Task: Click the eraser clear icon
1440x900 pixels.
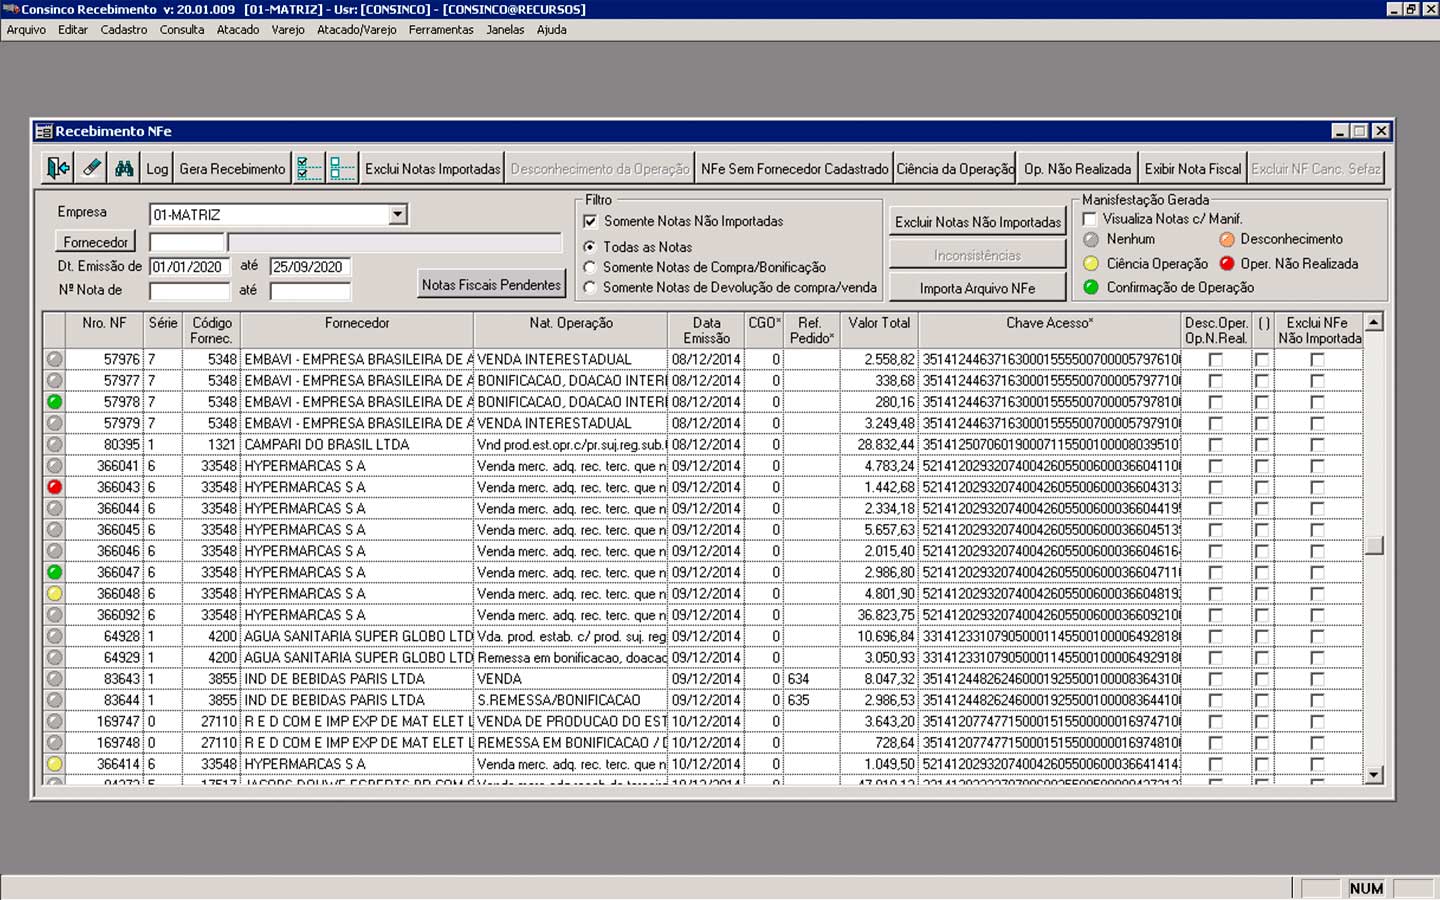Action: click(x=91, y=168)
